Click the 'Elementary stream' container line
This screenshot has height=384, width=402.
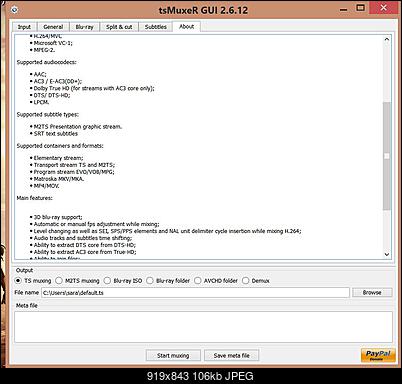(x=58, y=158)
